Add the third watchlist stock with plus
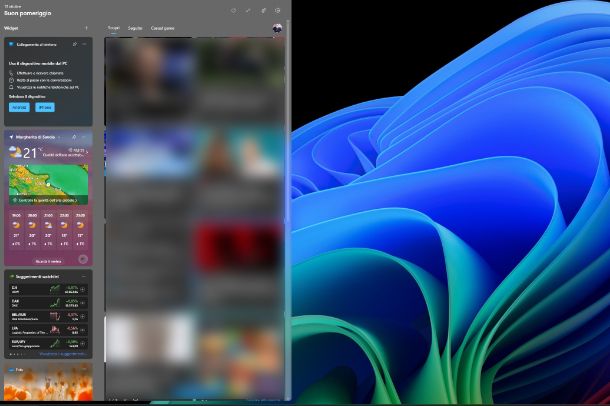Image resolution: width=610 pixels, height=406 pixels. pos(82,317)
